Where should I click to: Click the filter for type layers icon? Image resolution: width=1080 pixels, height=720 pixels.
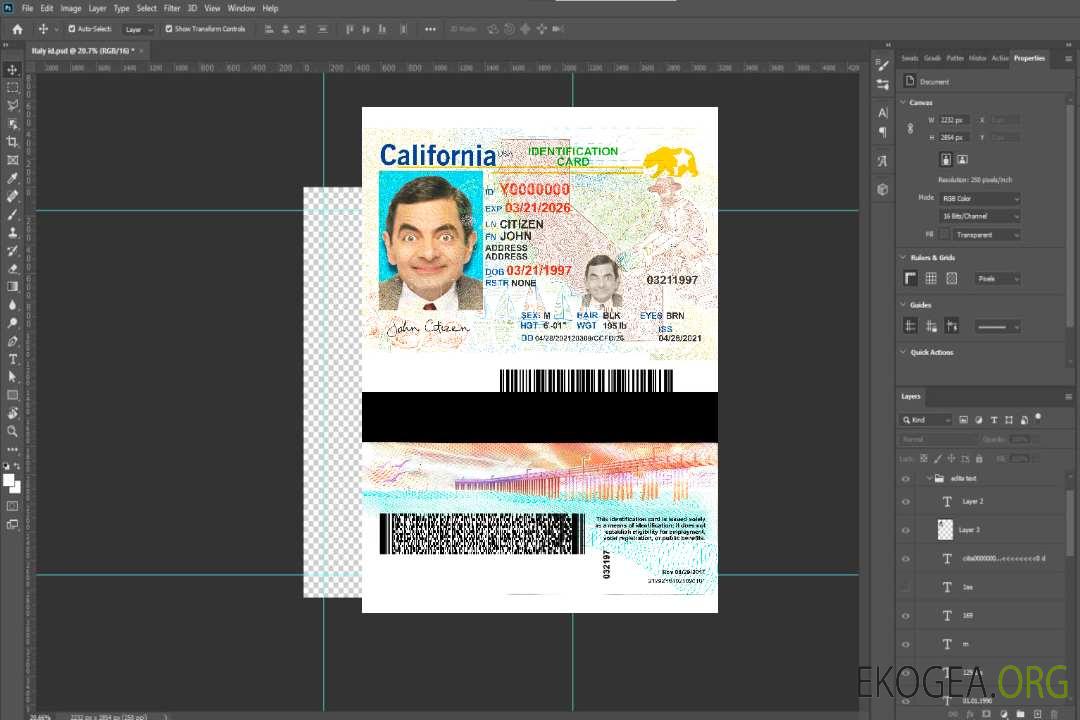point(994,420)
